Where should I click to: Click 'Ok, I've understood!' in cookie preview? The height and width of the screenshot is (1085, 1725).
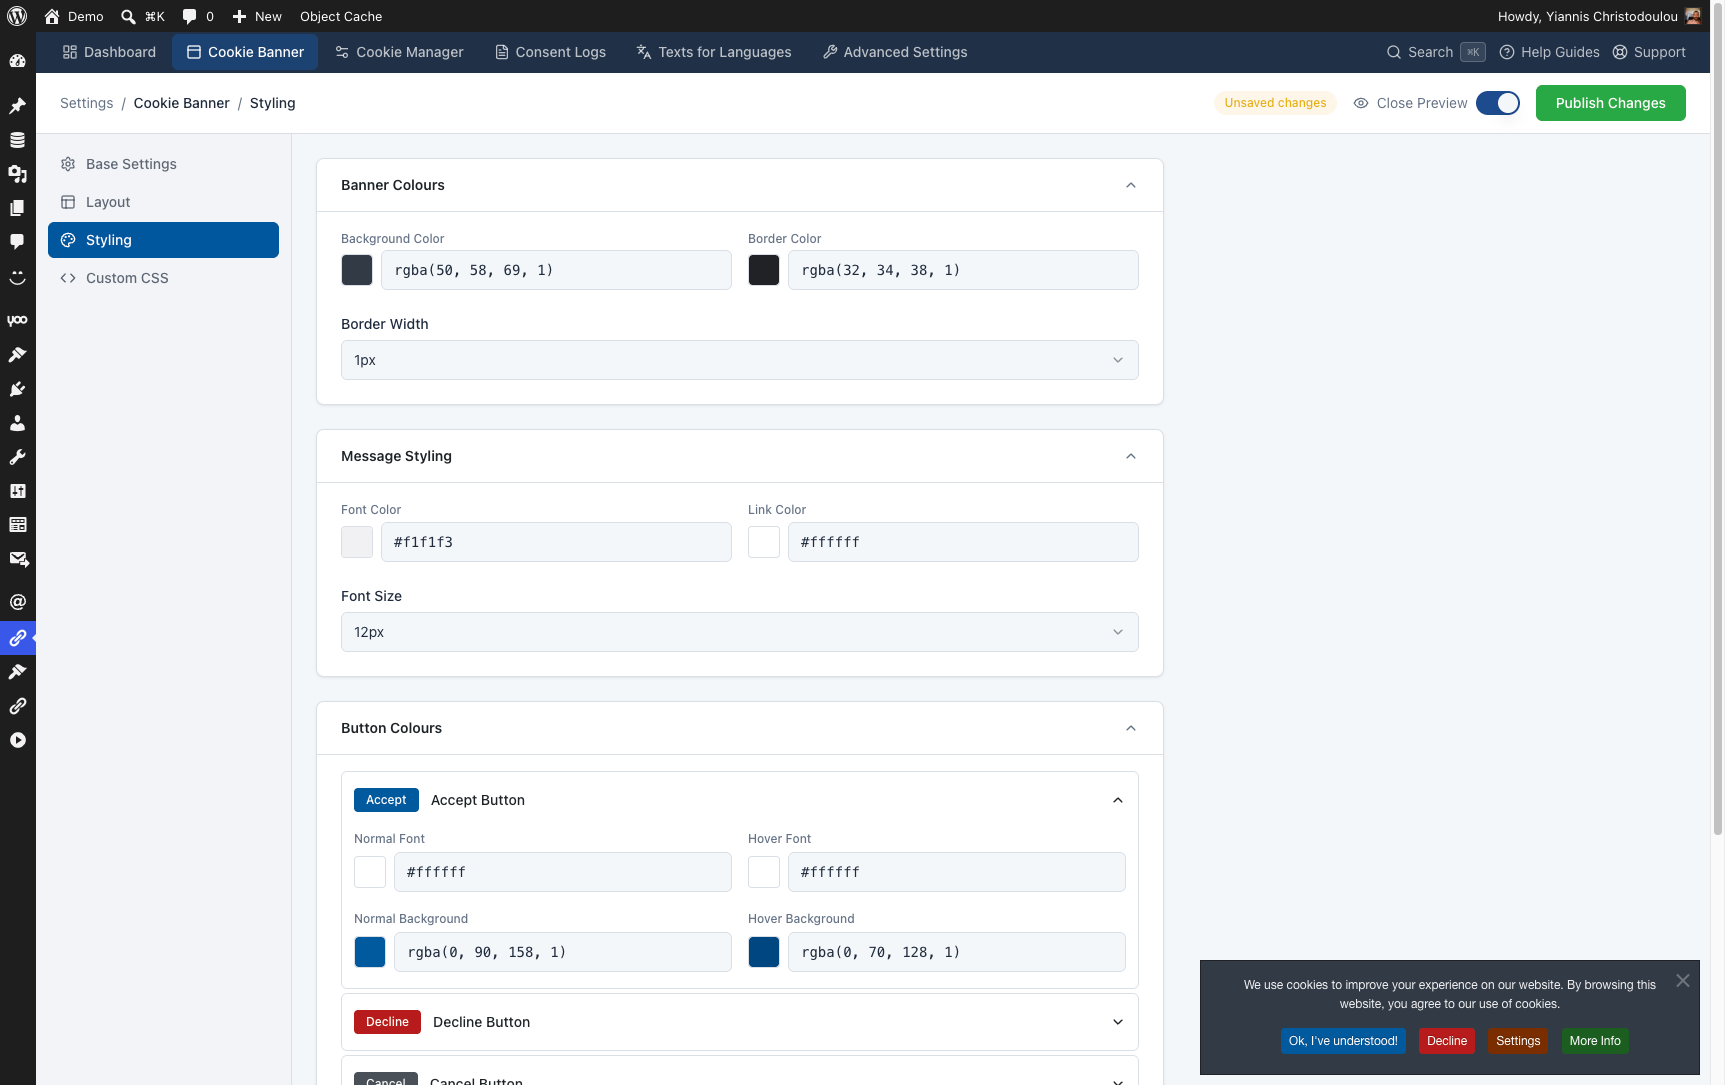click(x=1343, y=1041)
